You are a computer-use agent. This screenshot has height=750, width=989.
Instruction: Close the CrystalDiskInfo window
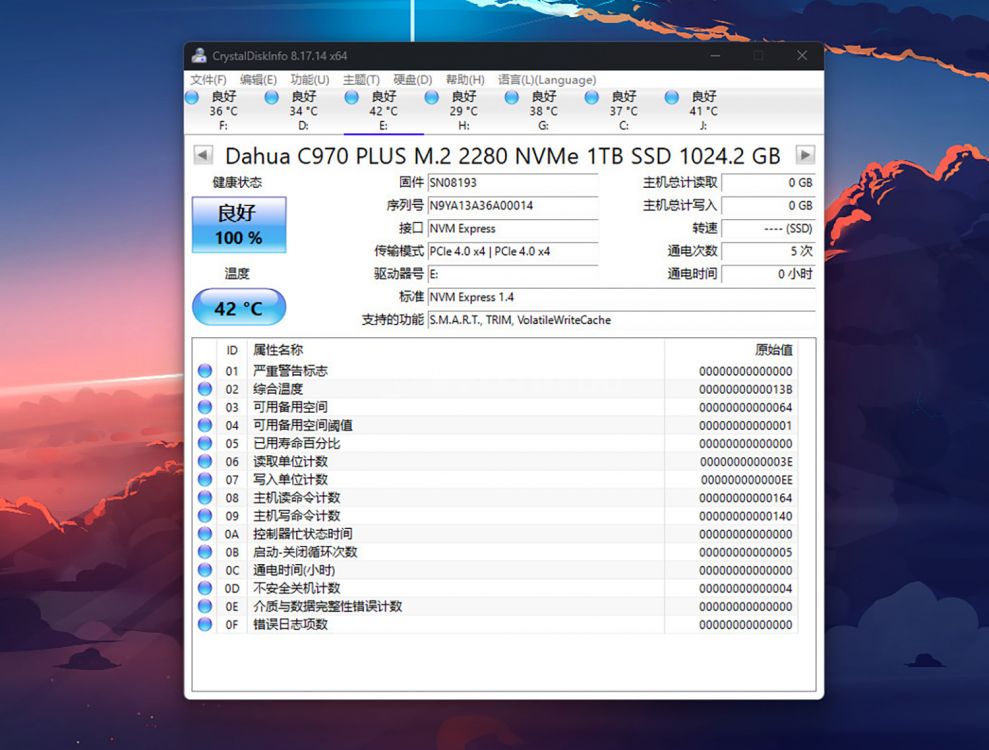(802, 56)
